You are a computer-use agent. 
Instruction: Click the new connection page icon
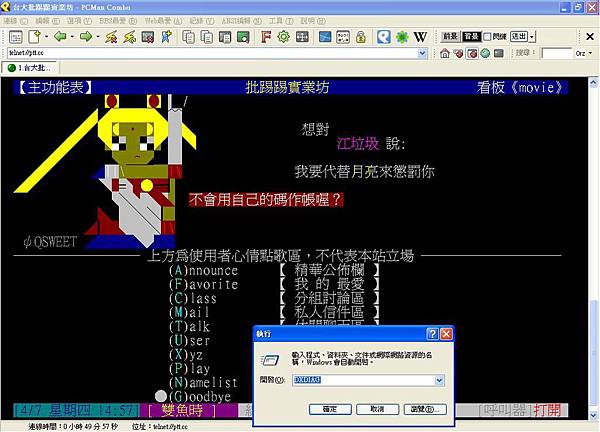point(35,37)
